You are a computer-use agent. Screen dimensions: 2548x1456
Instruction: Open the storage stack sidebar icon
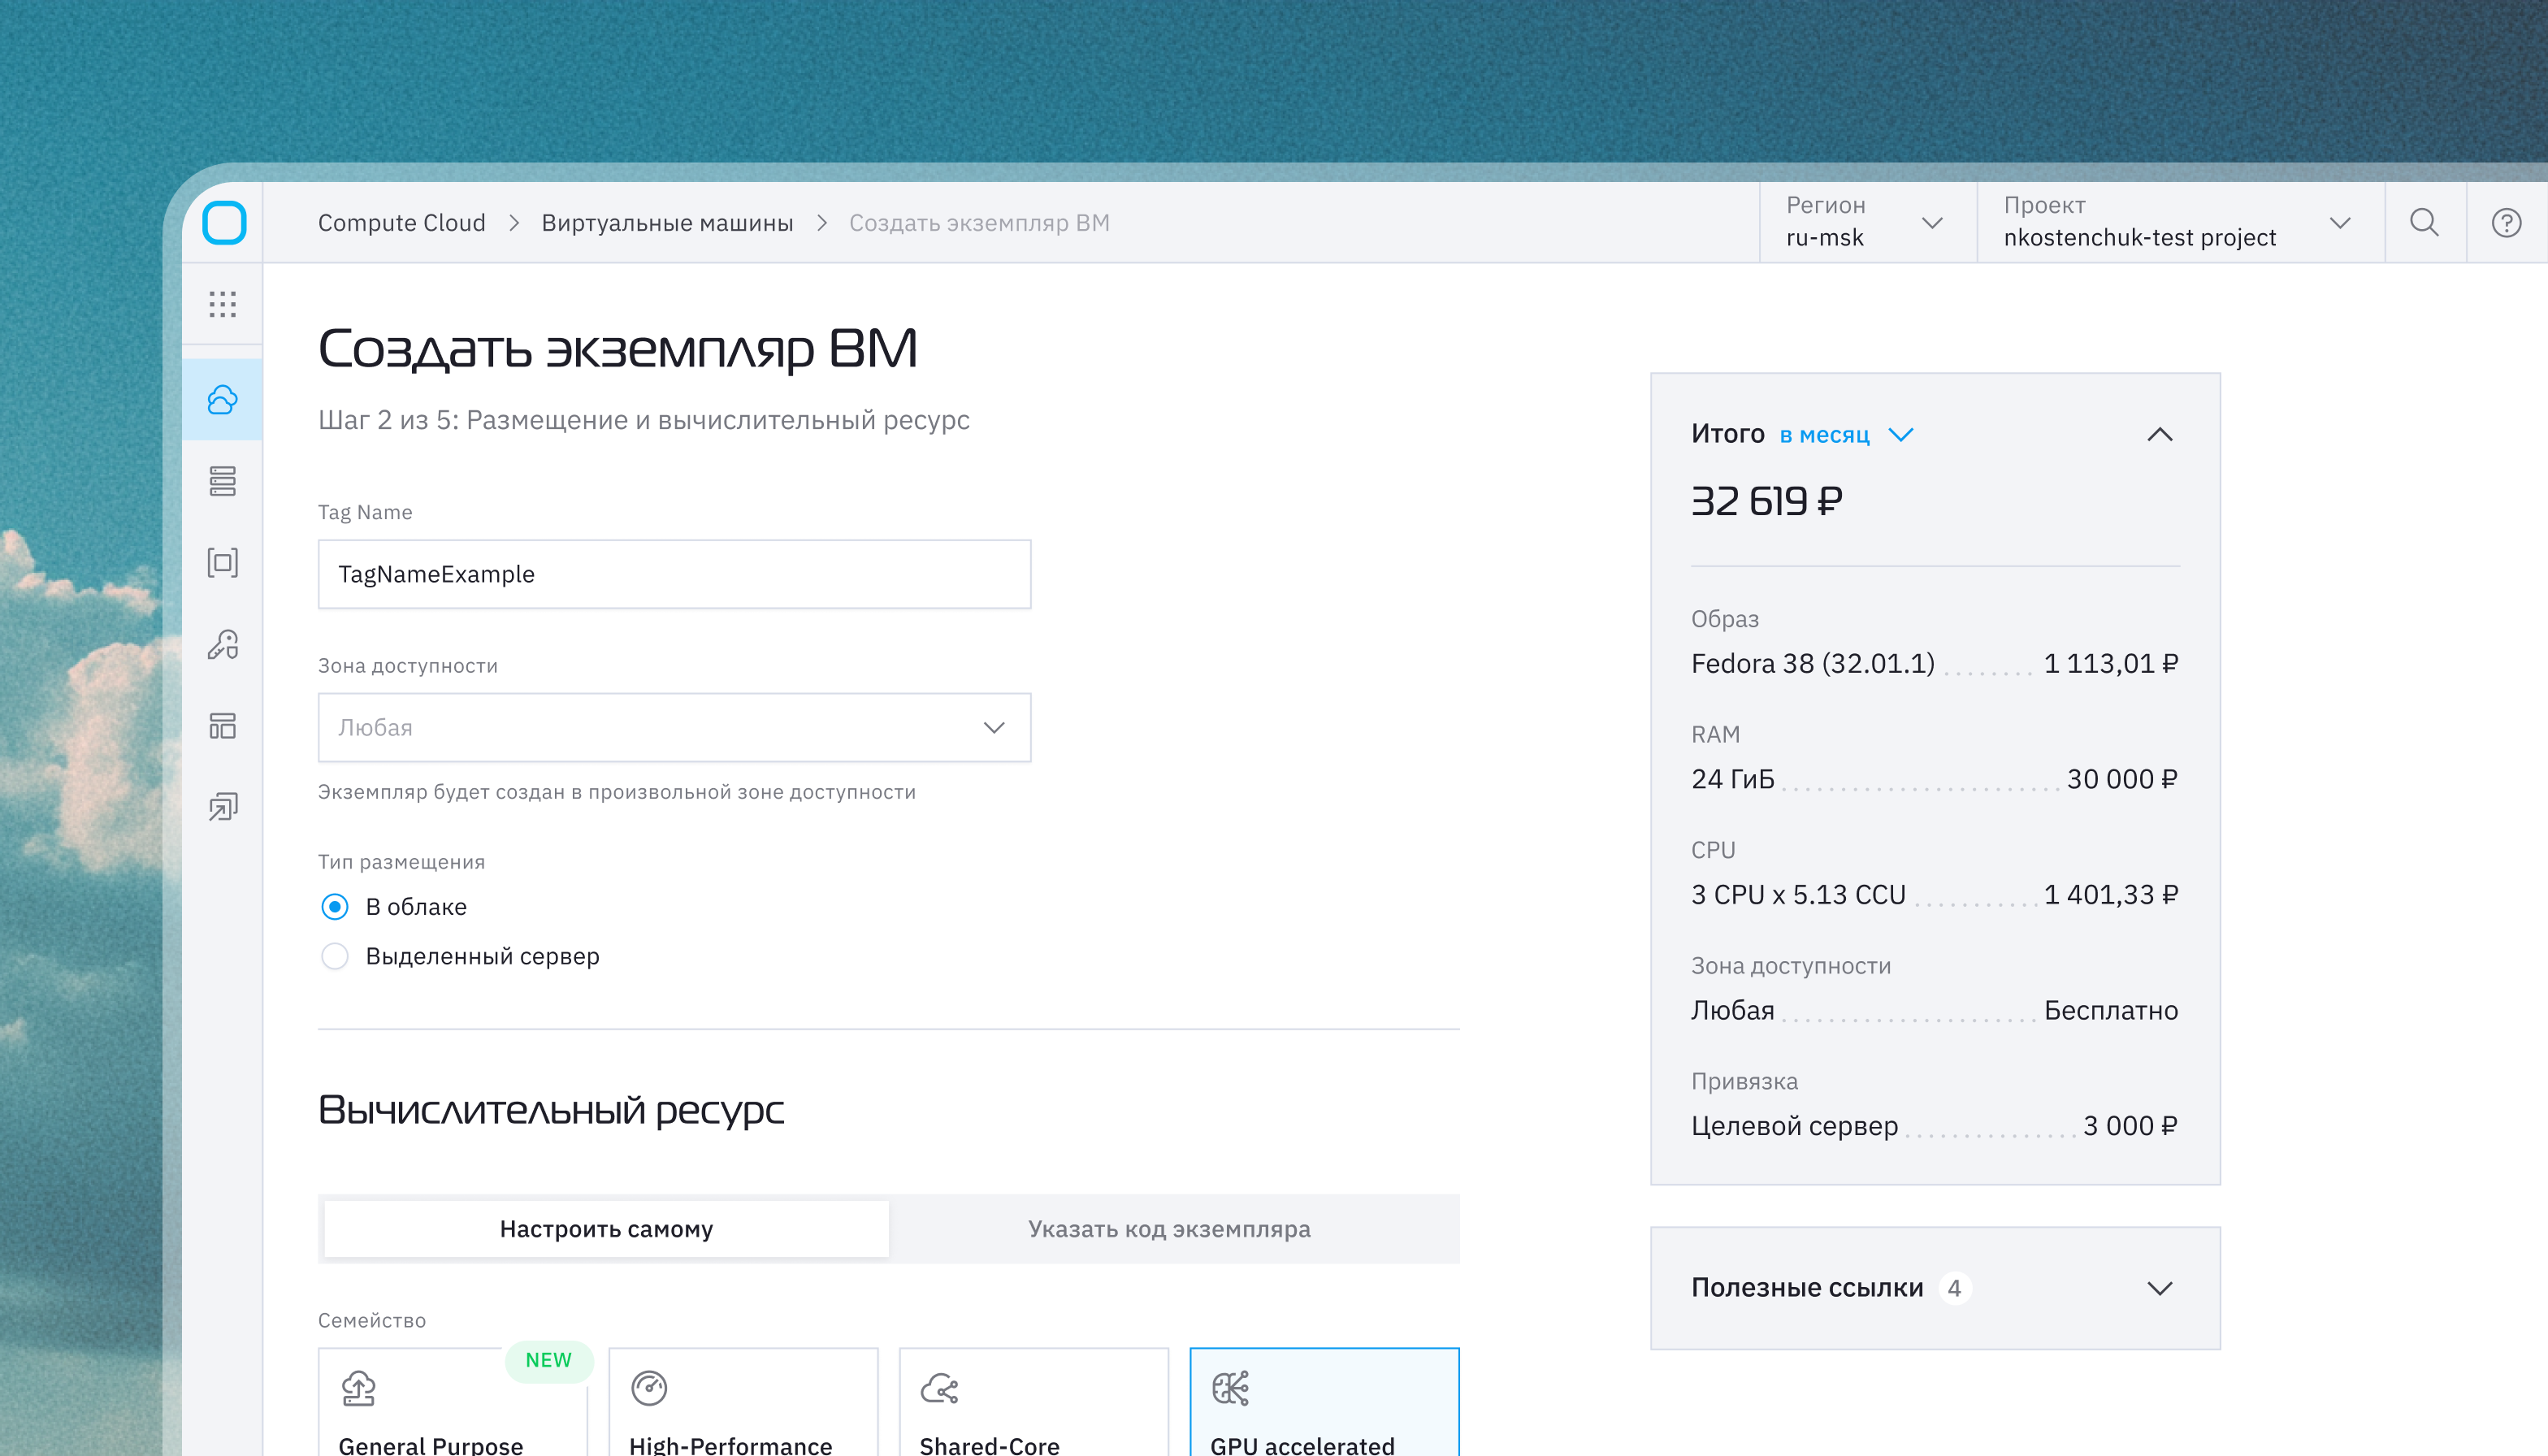point(223,481)
